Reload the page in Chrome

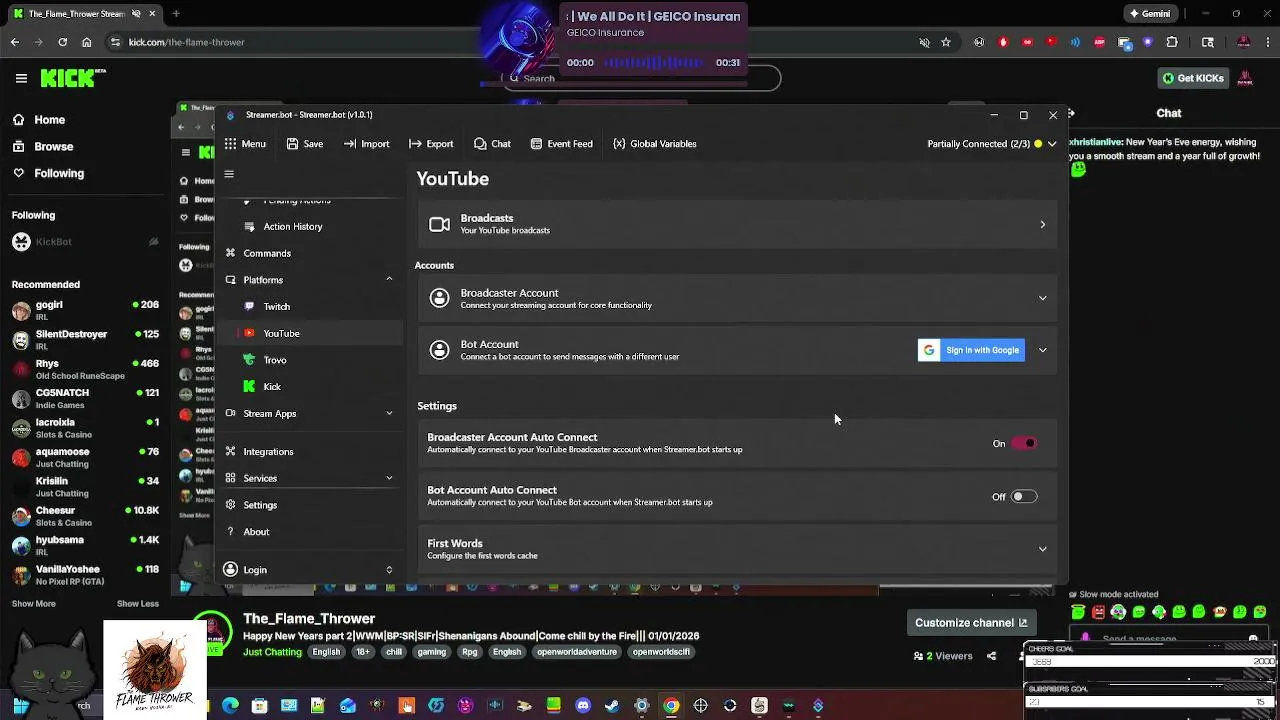62,42
